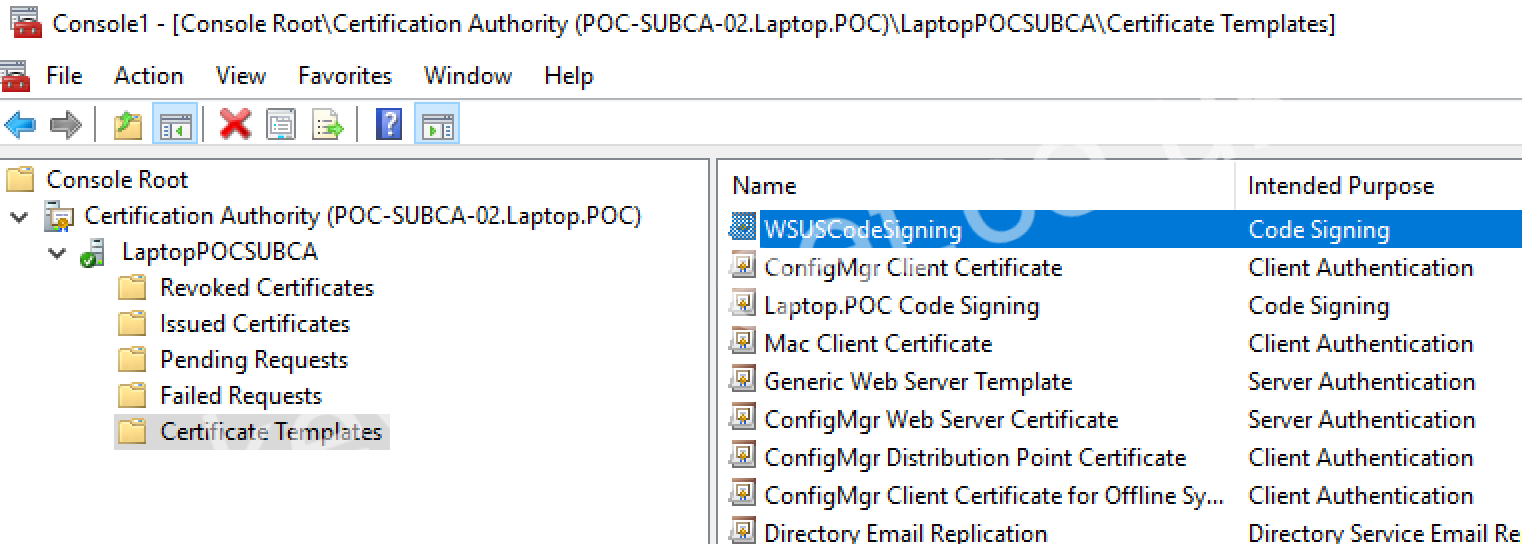Open the File menu
Screen dimensions: 1522x544
64,76
